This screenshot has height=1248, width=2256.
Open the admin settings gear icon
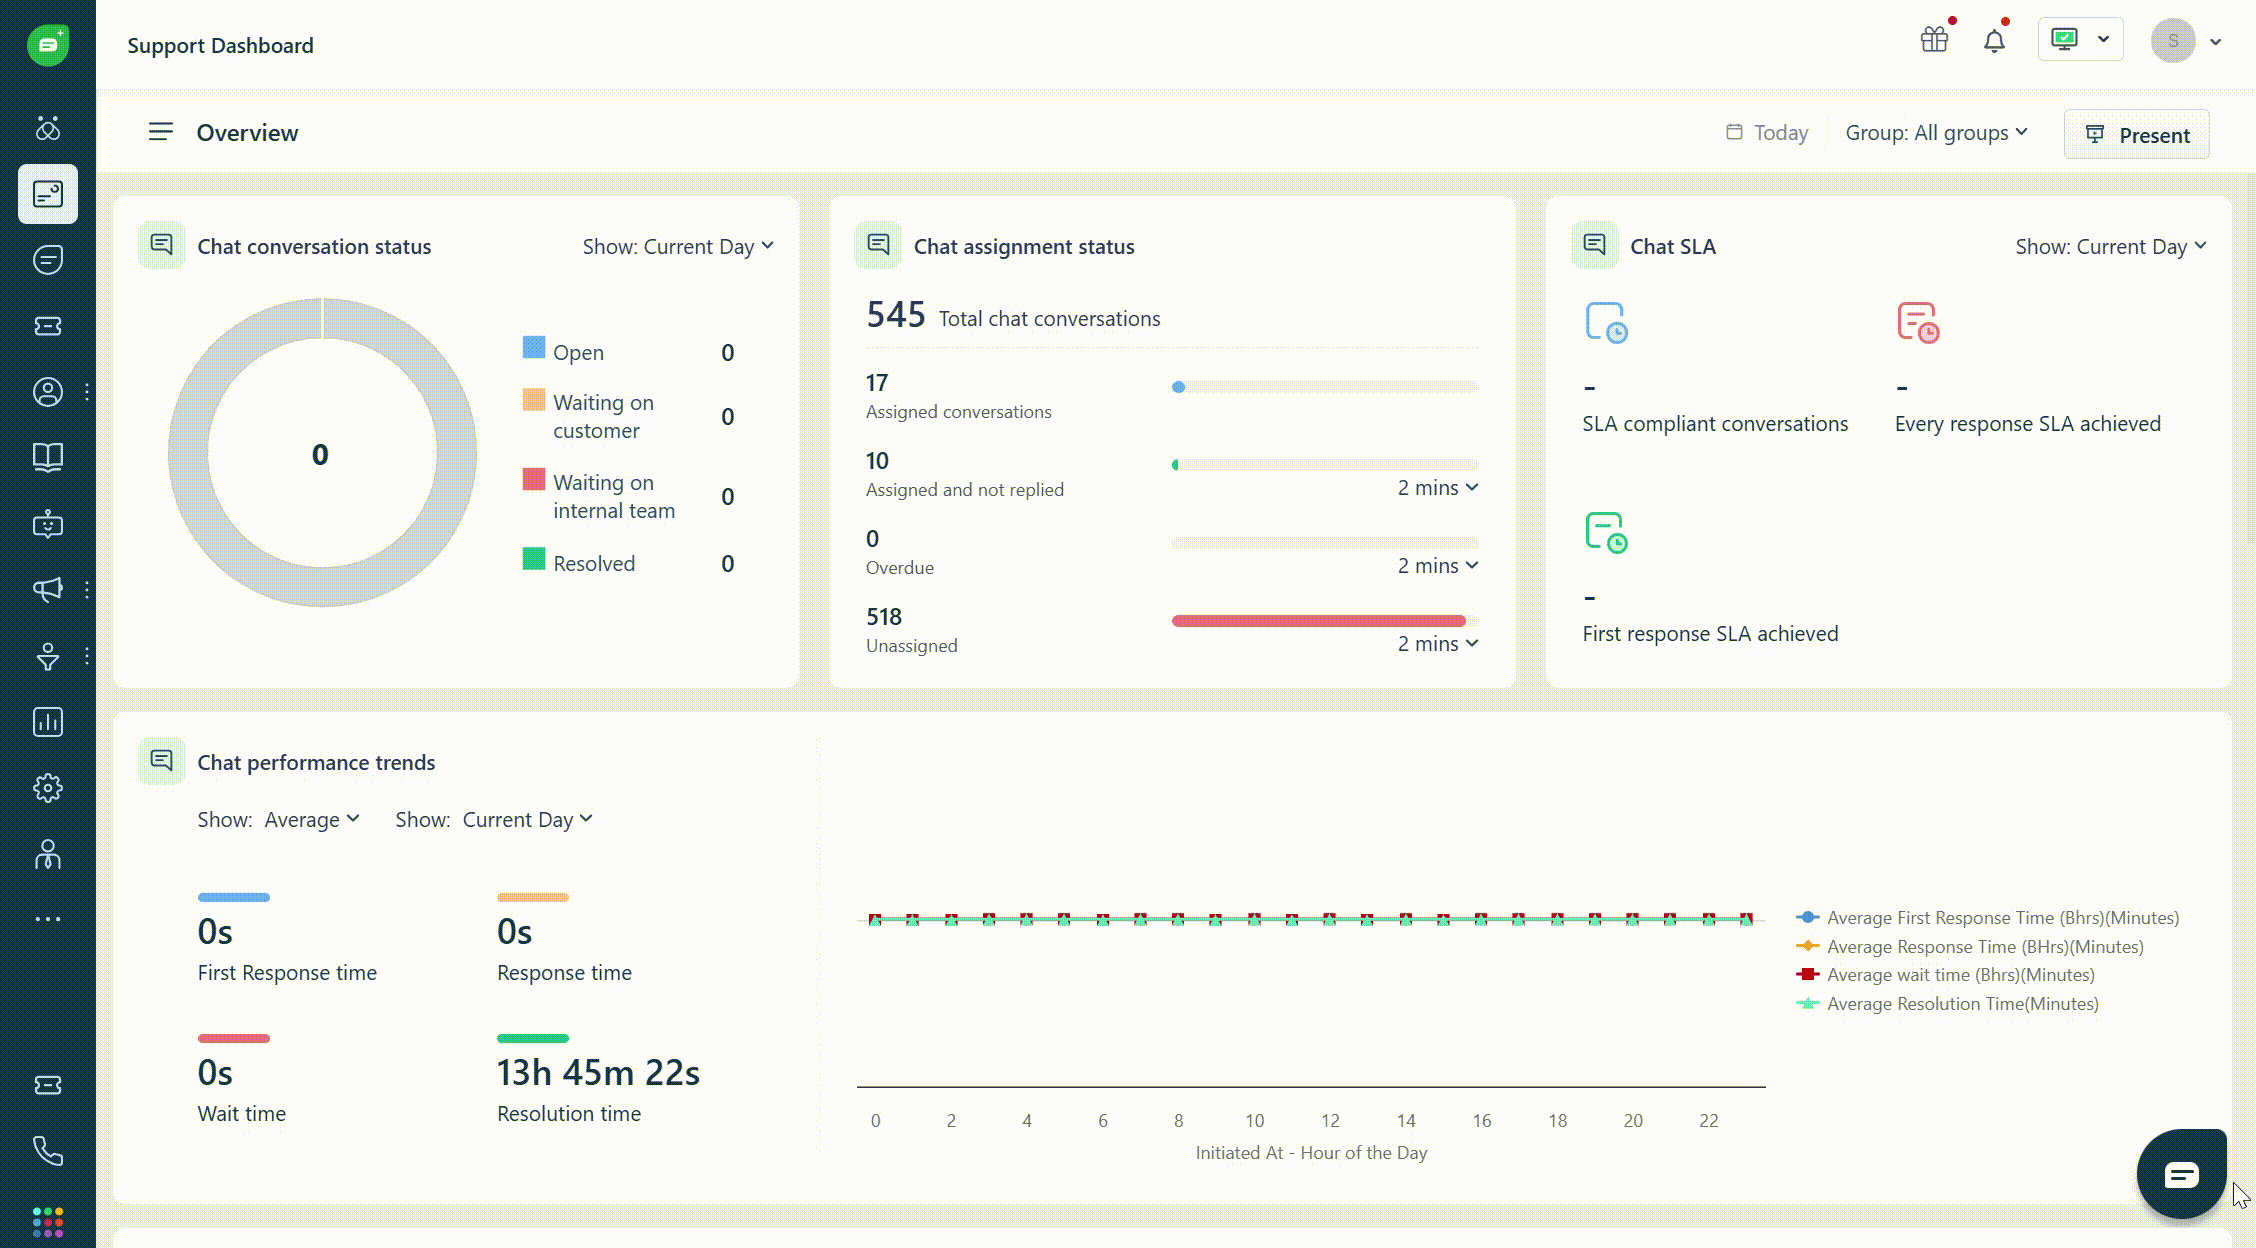(x=47, y=788)
